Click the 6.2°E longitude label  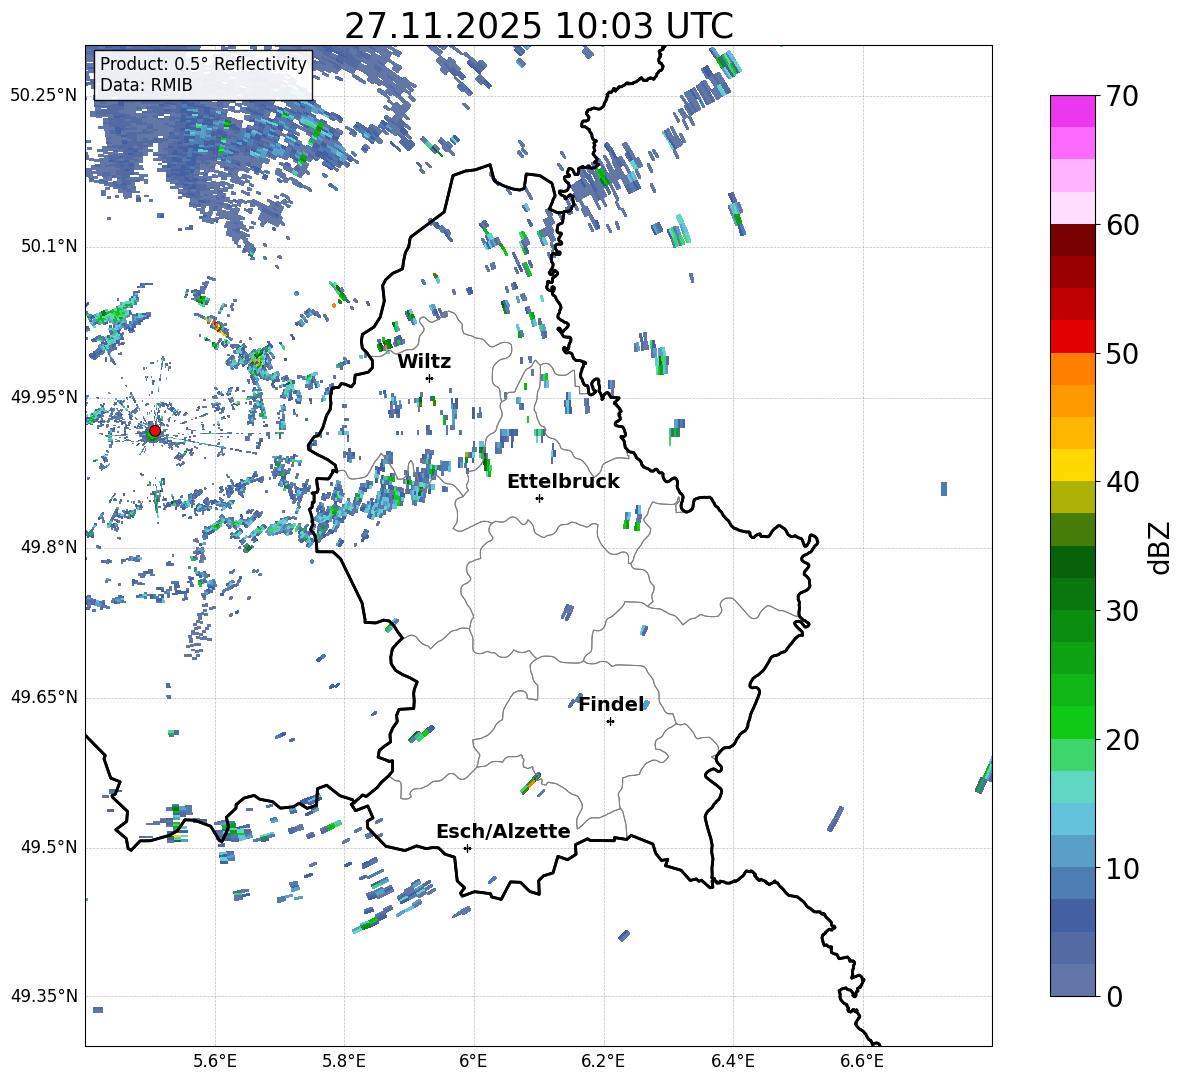pos(603,1061)
